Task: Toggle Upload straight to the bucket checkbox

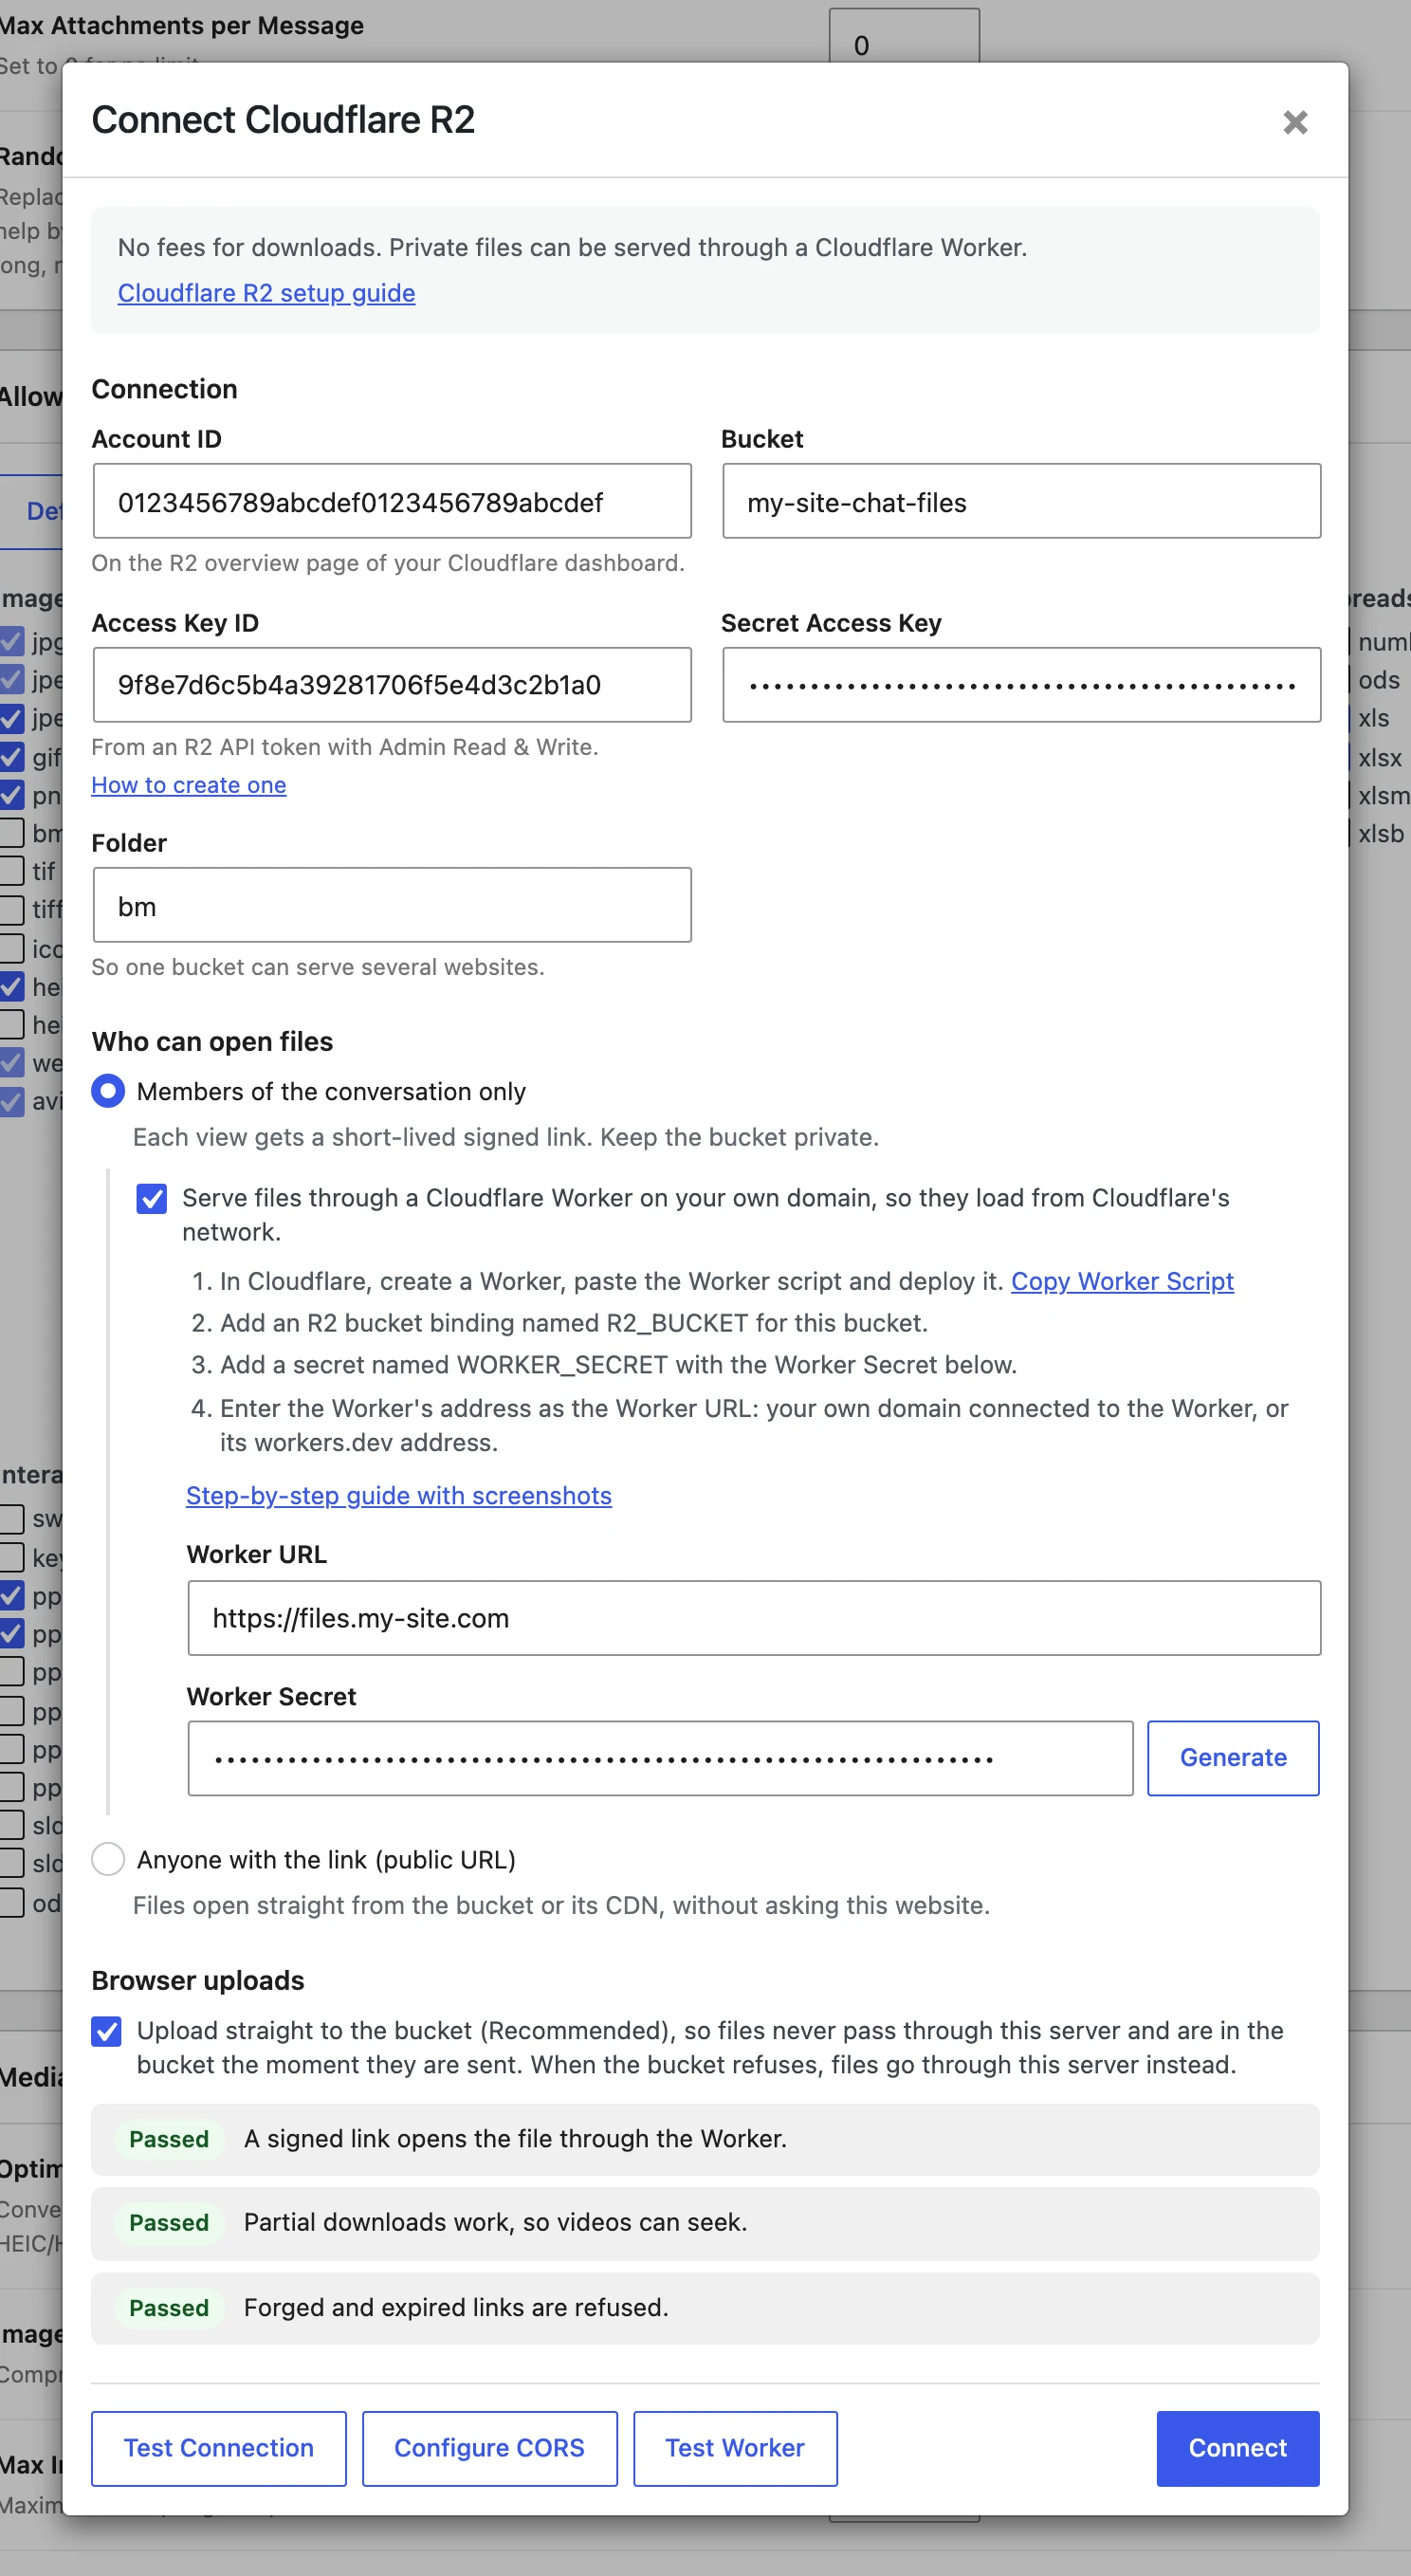Action: [106, 2031]
